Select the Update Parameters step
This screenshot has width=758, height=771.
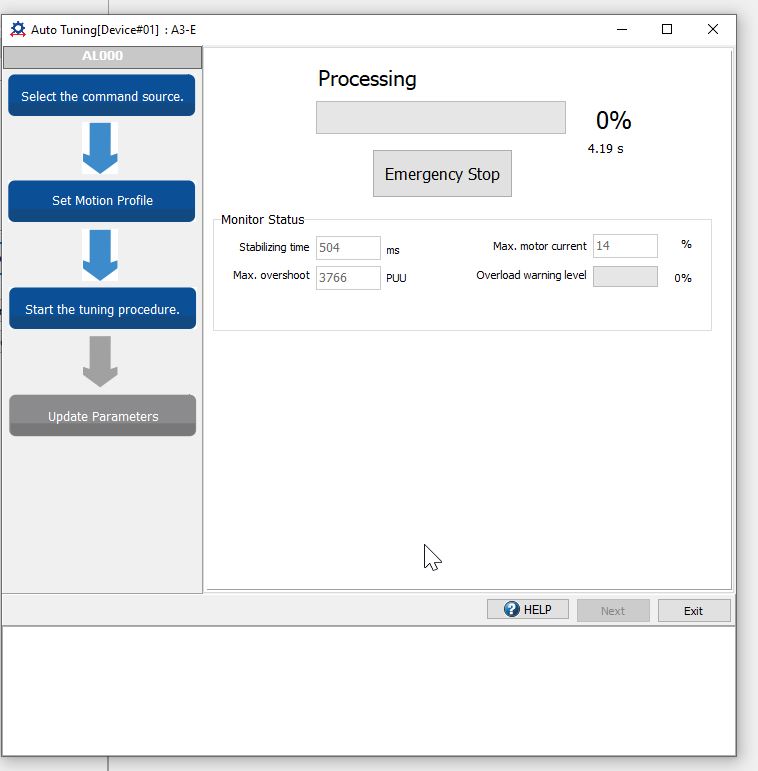tap(102, 415)
